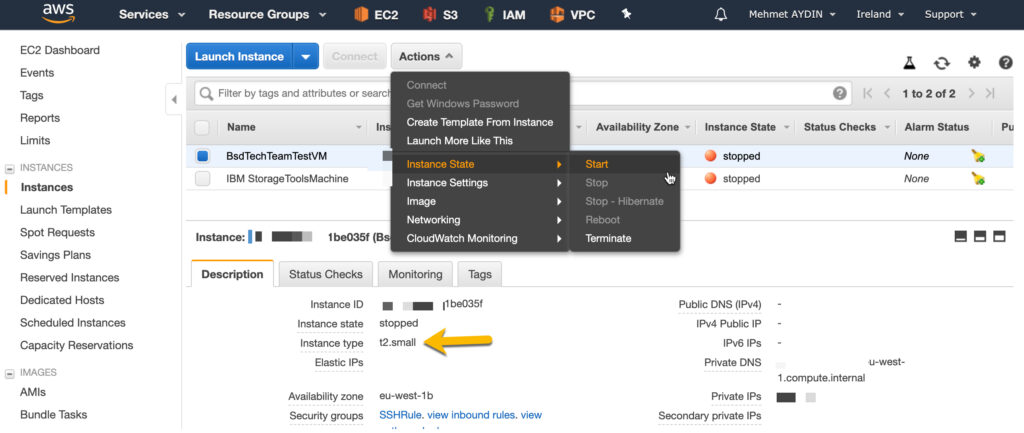Screen dimensions: 1024x433
Task: Open the Ireland region dropdown
Action: pyautogui.click(x=880, y=14)
